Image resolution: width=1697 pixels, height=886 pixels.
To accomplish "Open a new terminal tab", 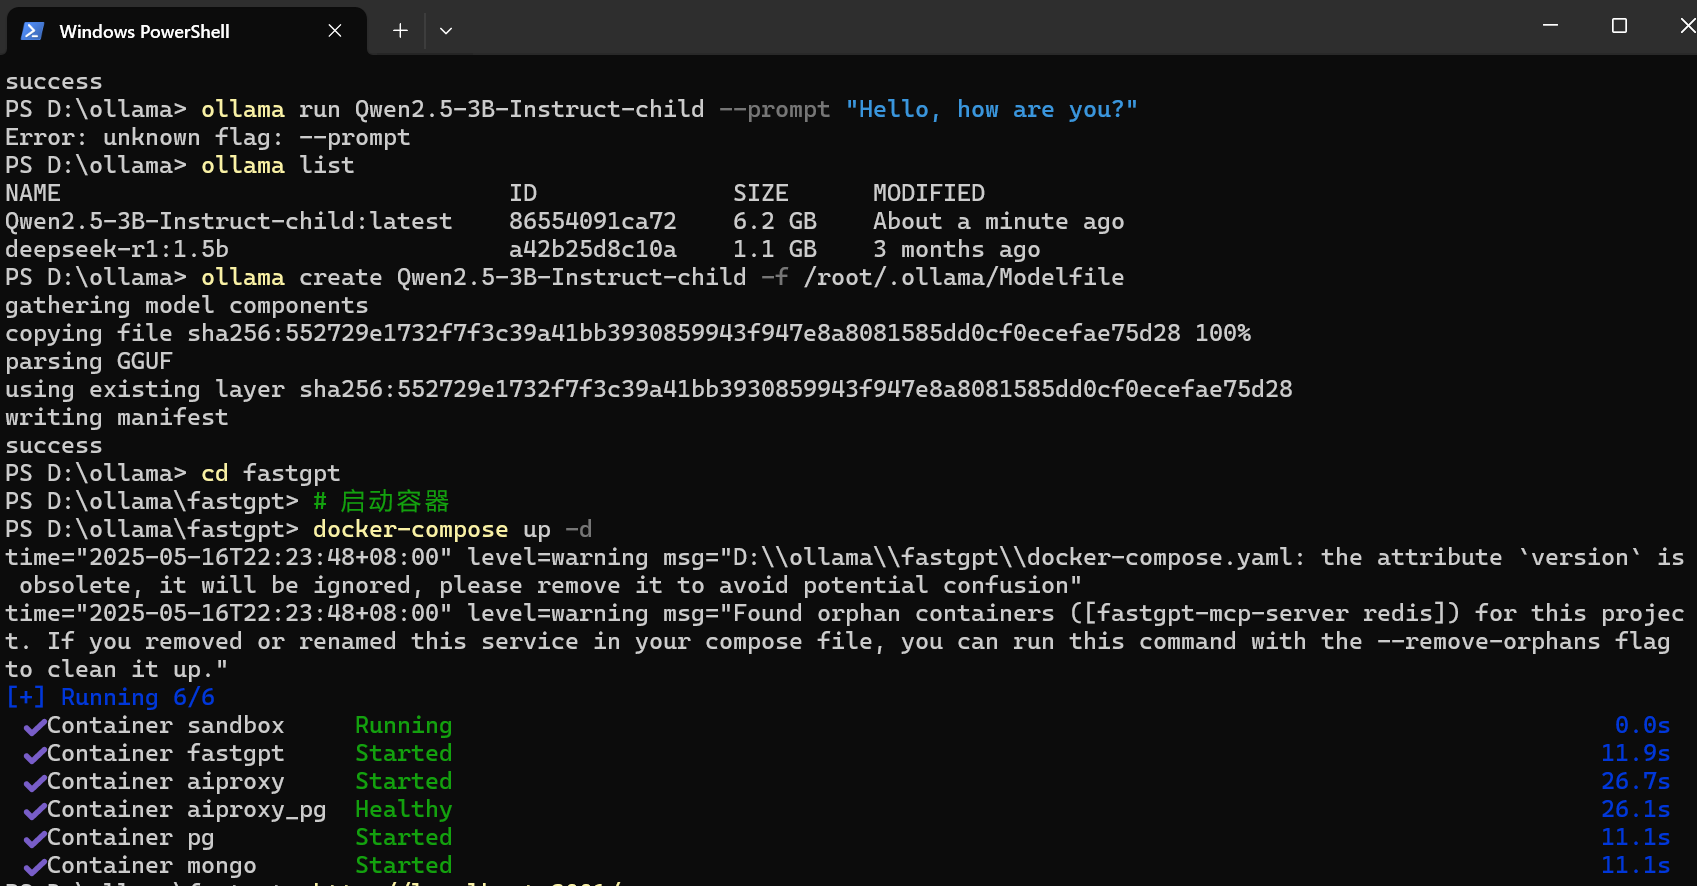I will coord(400,31).
